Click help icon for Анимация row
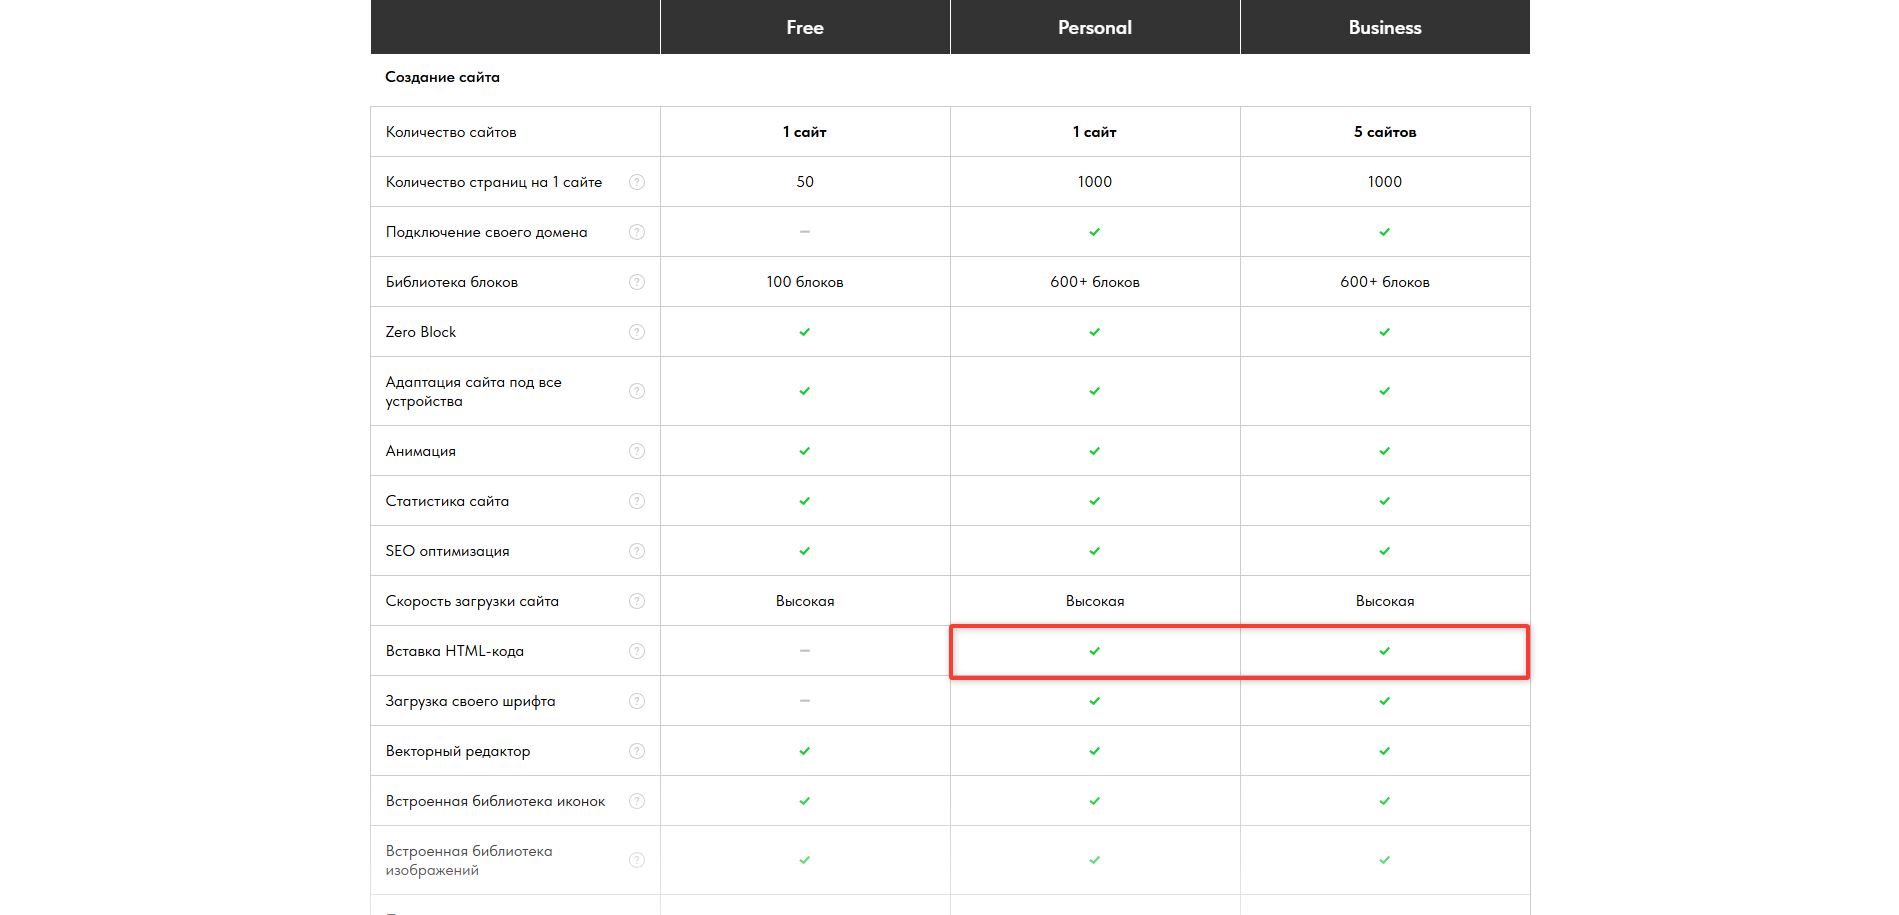Screen dimensions: 1899x915 637,451
